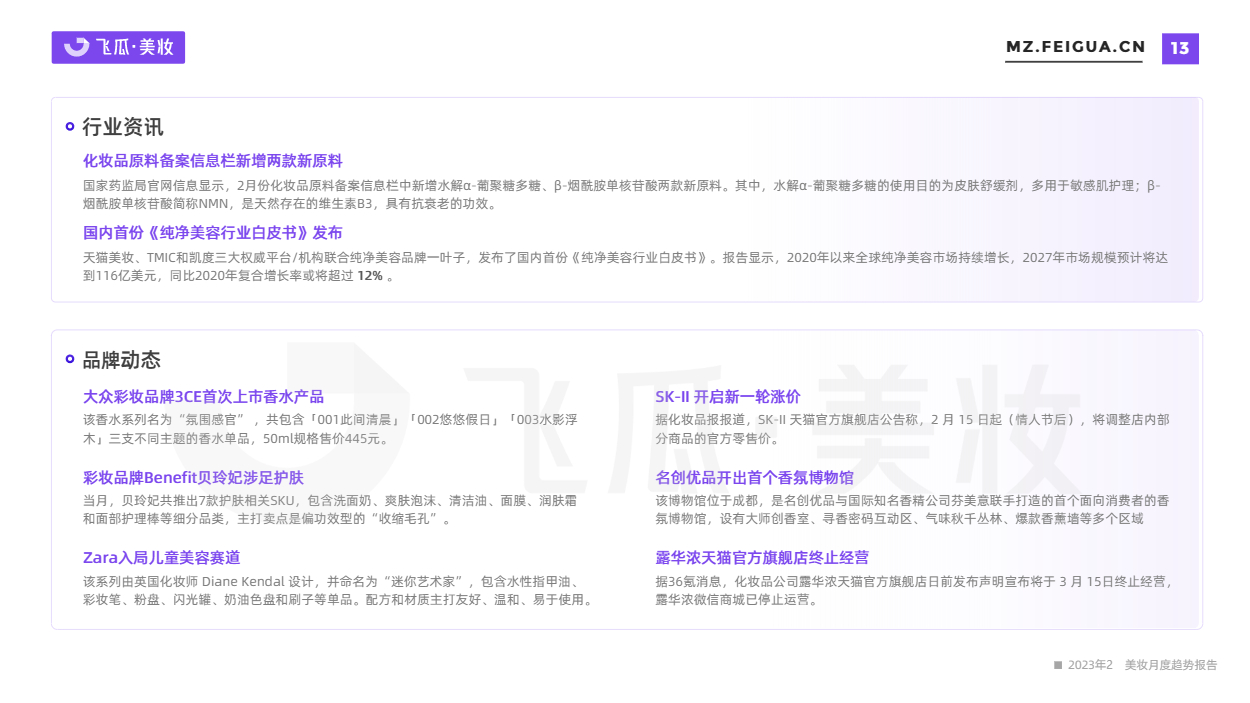
Task: Click the bold 12% figure
Action: [370, 276]
